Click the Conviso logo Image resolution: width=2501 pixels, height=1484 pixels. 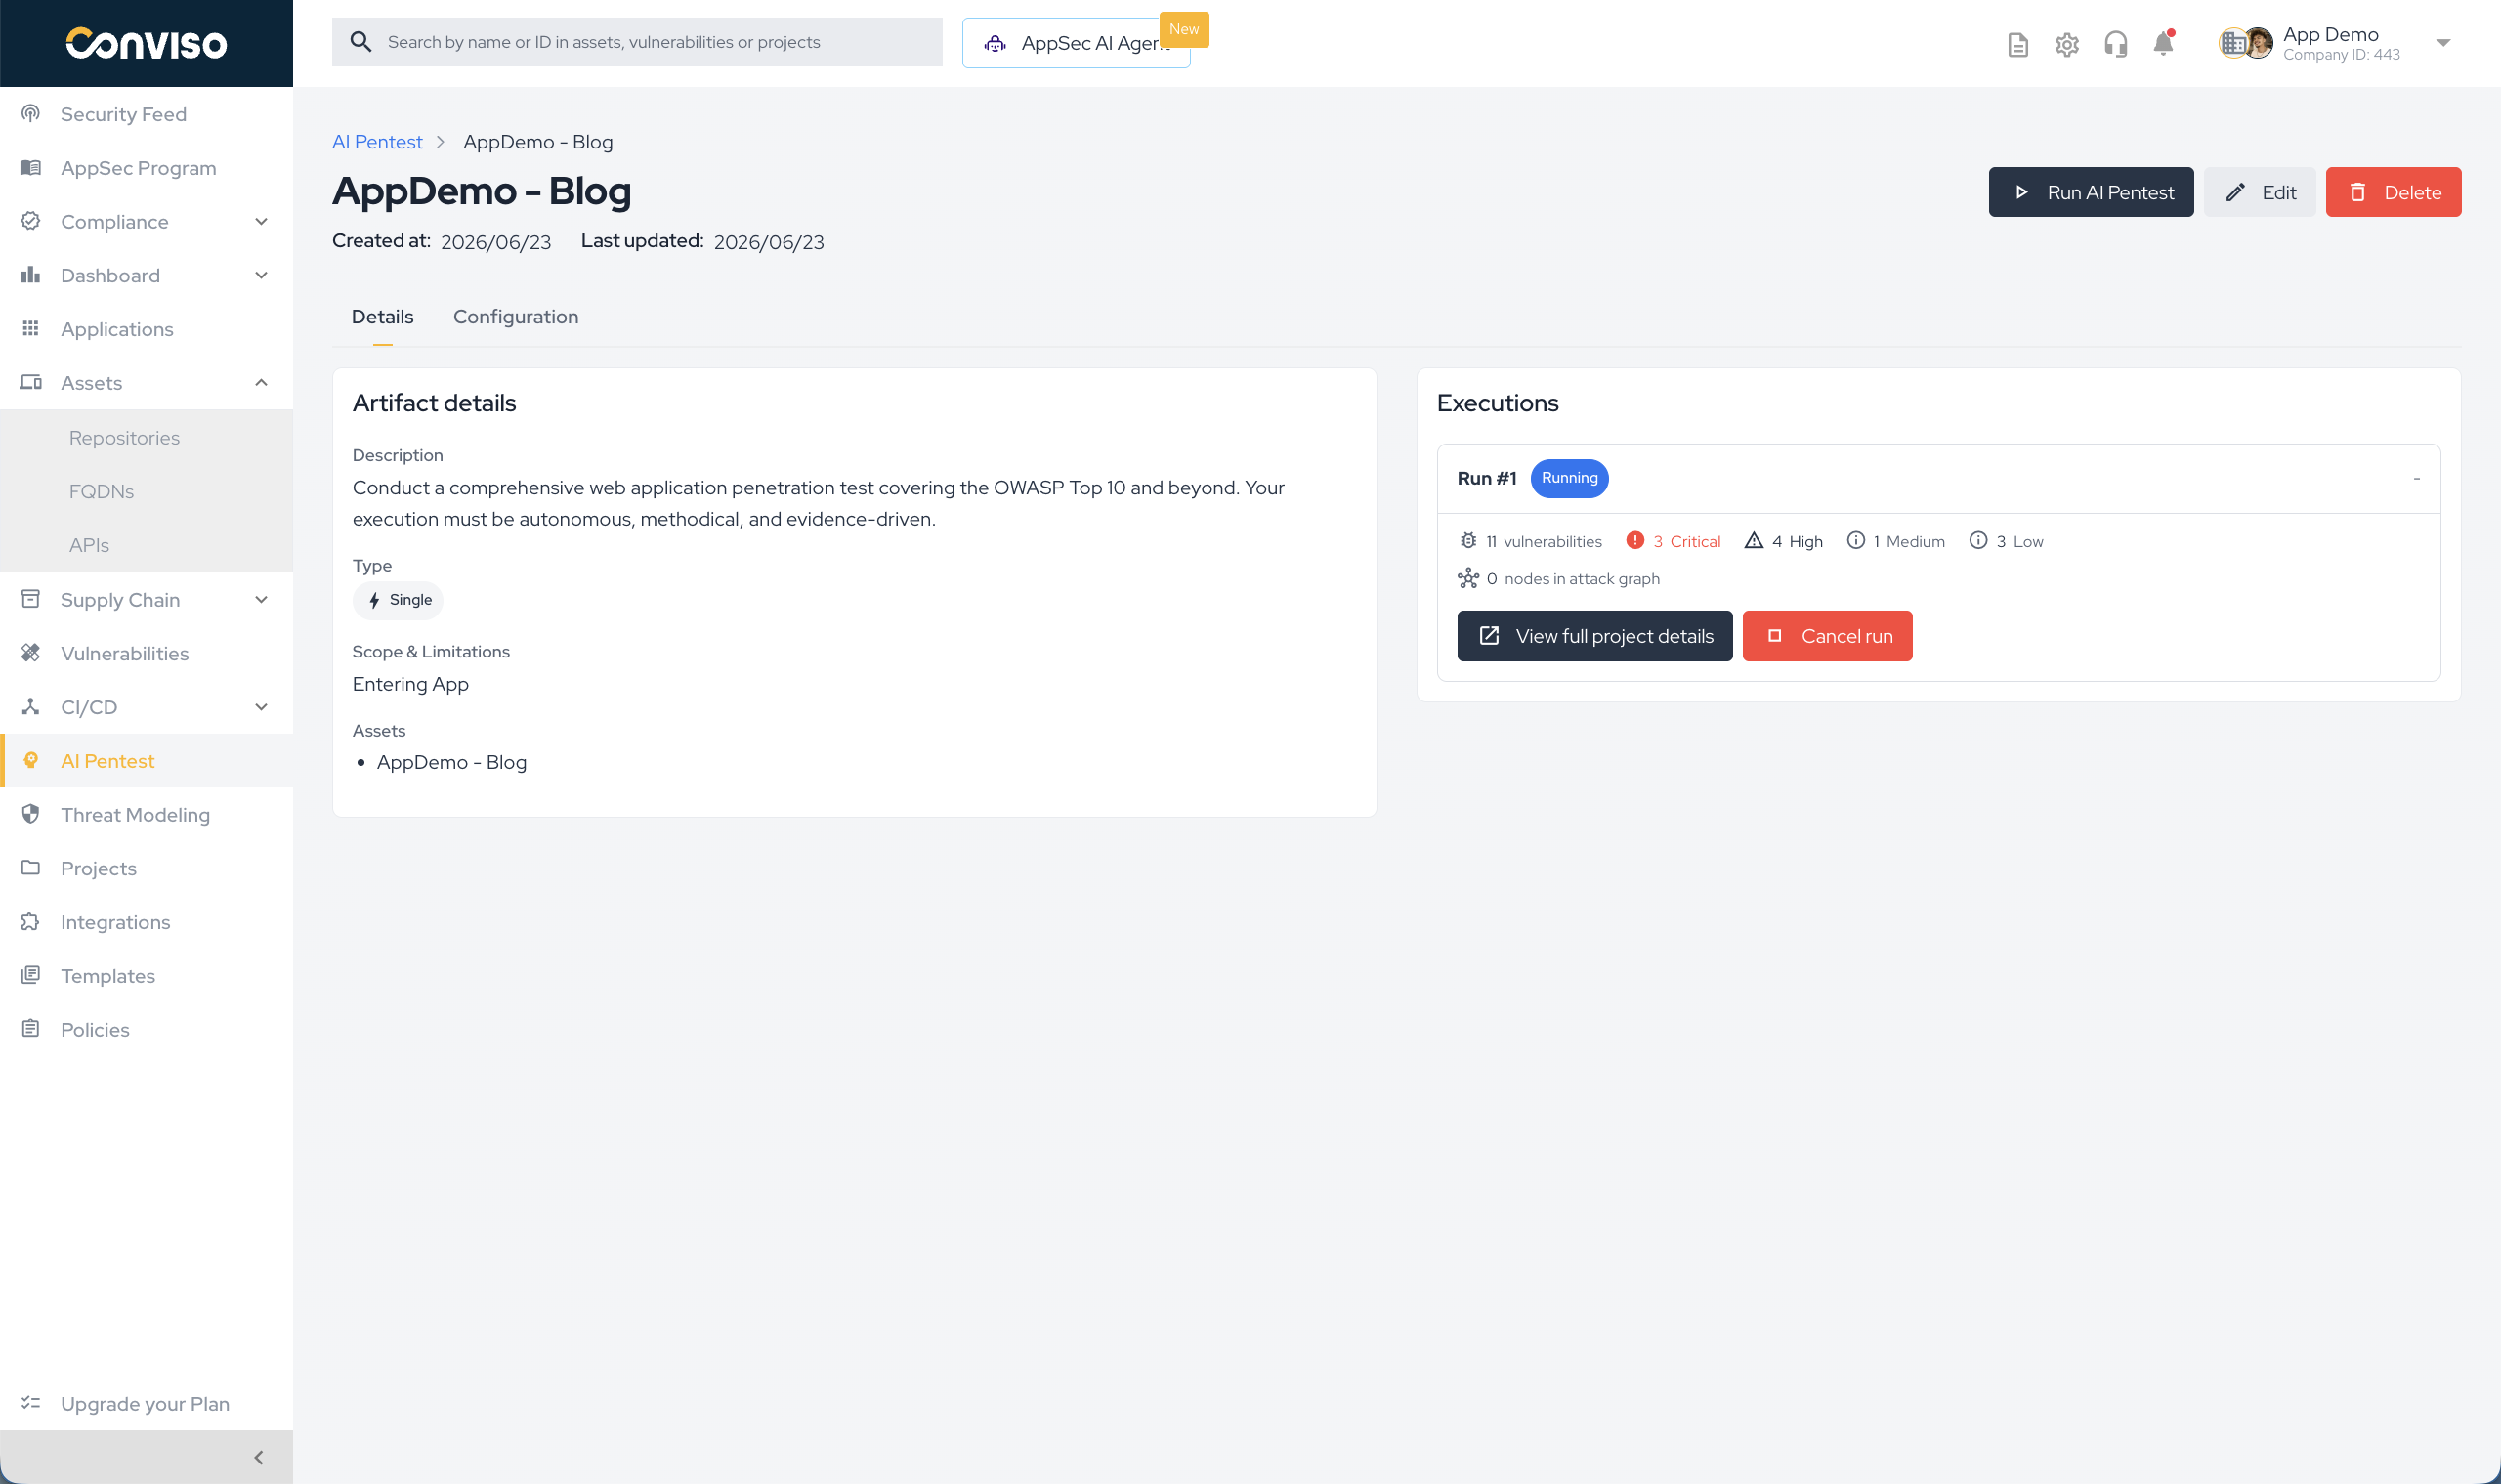pyautogui.click(x=146, y=43)
